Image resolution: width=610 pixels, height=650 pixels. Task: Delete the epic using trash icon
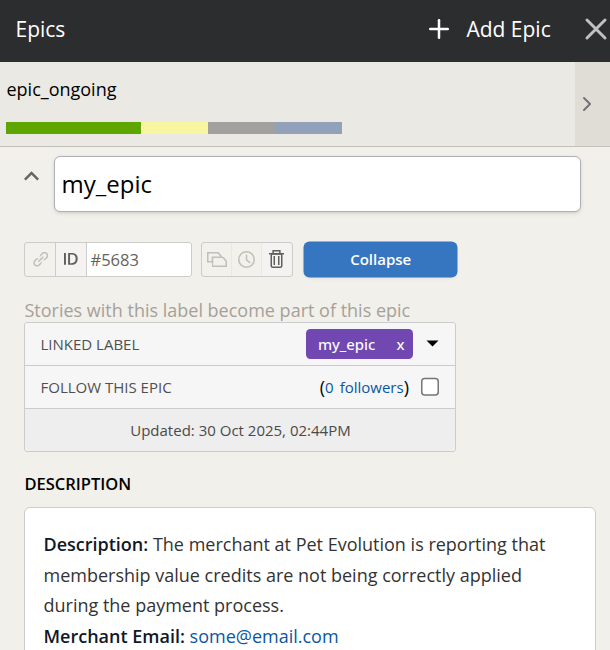point(277,260)
